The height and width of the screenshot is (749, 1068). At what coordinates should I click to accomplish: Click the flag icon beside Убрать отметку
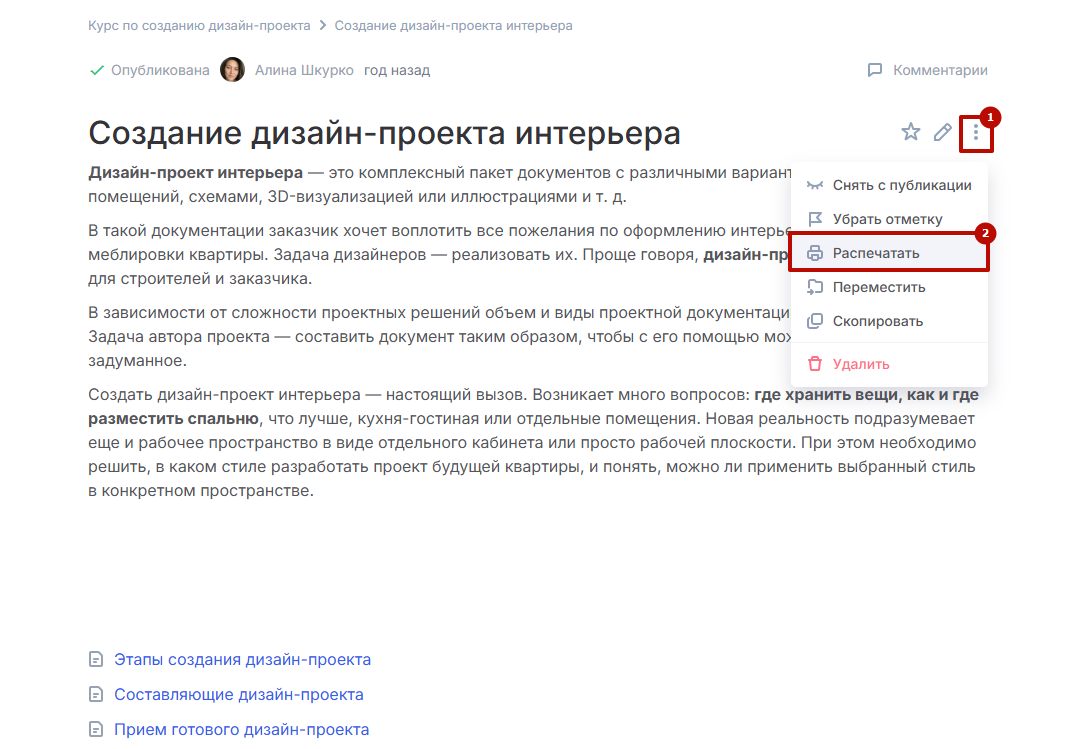click(x=815, y=219)
